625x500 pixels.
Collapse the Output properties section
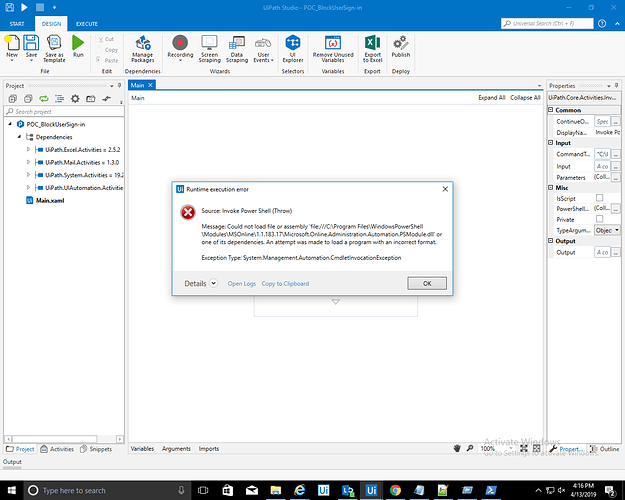(x=550, y=241)
